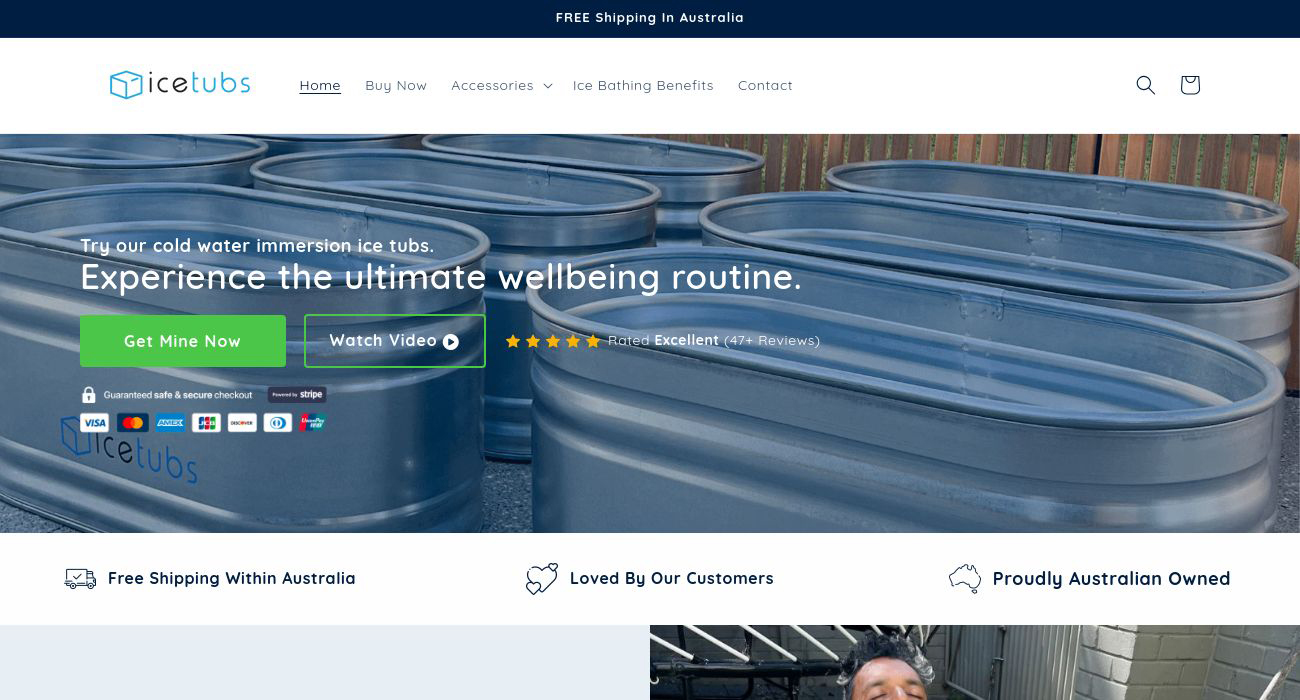
Task: Click the padlock secure checkout icon
Action: click(89, 395)
